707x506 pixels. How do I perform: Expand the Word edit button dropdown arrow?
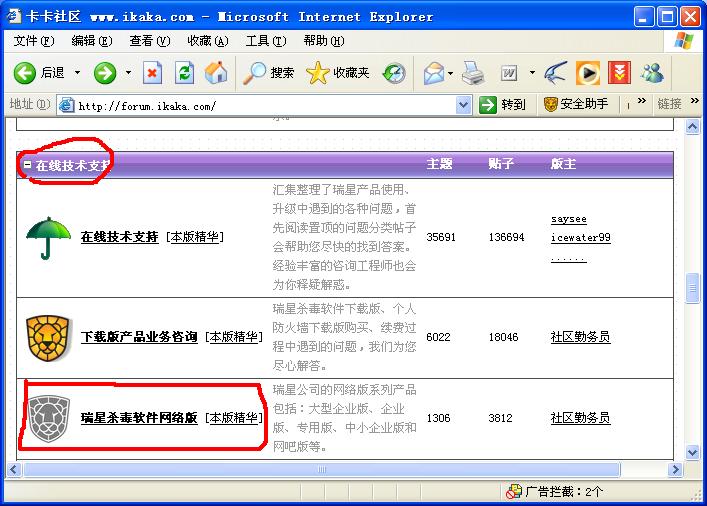pyautogui.click(x=532, y=73)
